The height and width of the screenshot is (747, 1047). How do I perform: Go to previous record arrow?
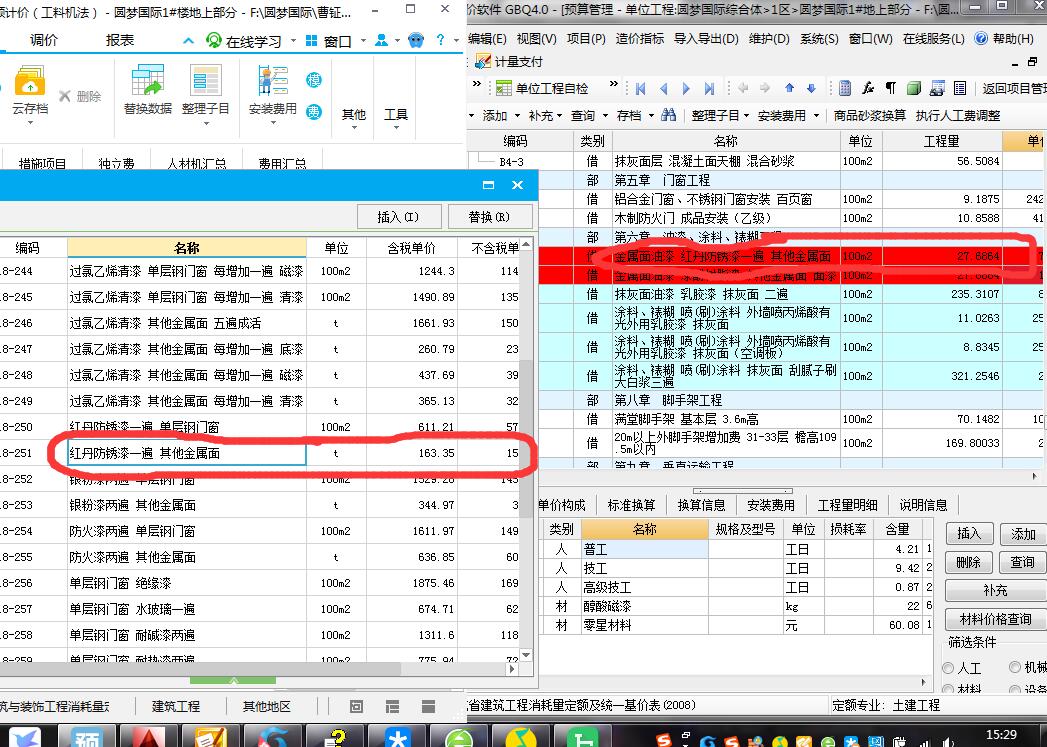[664, 88]
